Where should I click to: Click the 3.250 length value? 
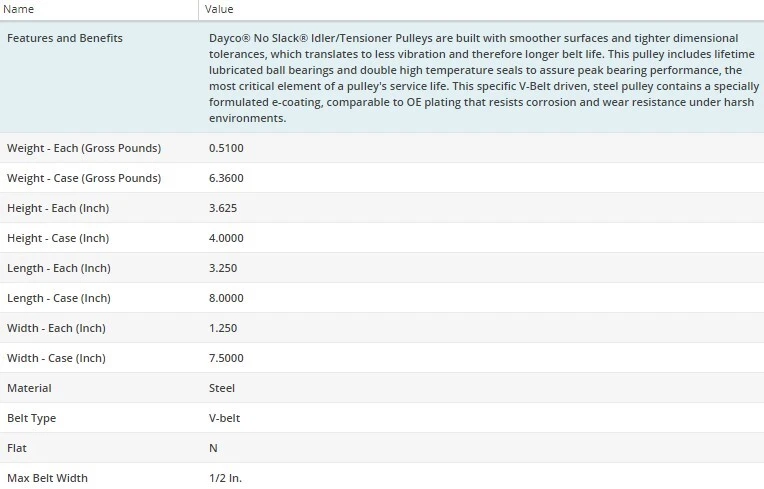223,268
